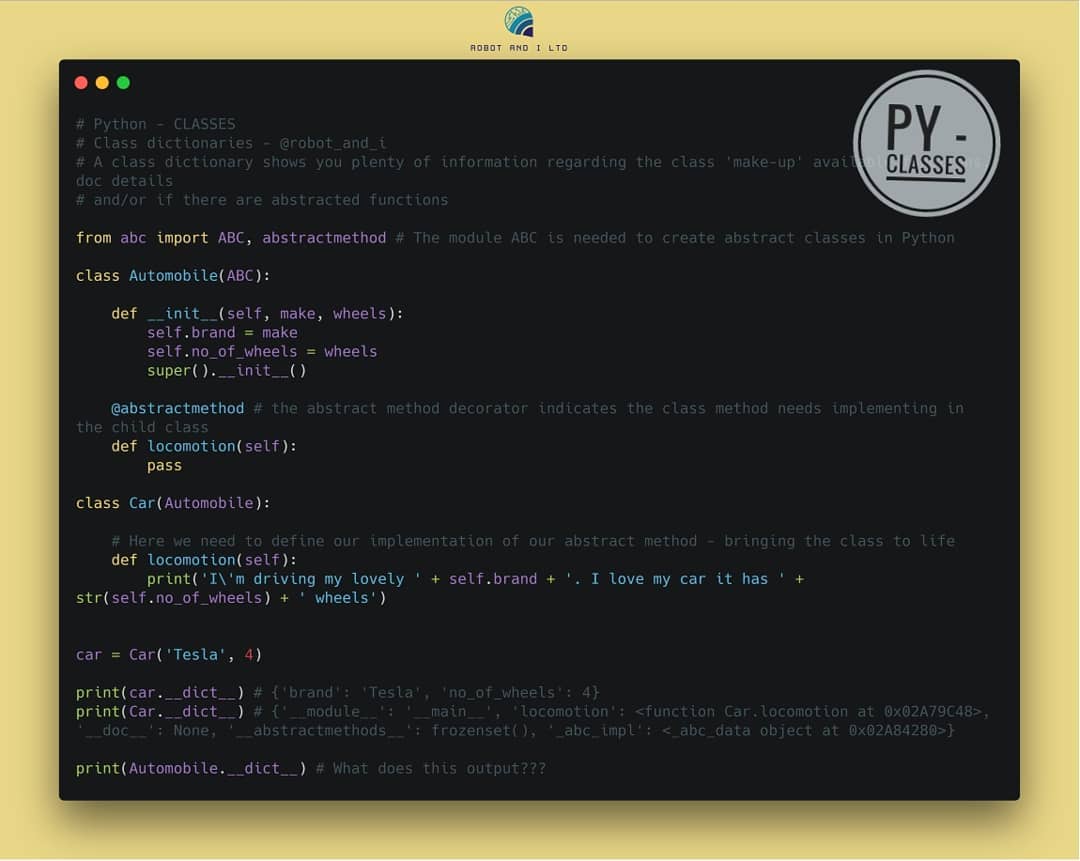Click the yellow window dot

pyautogui.click(x=102, y=83)
